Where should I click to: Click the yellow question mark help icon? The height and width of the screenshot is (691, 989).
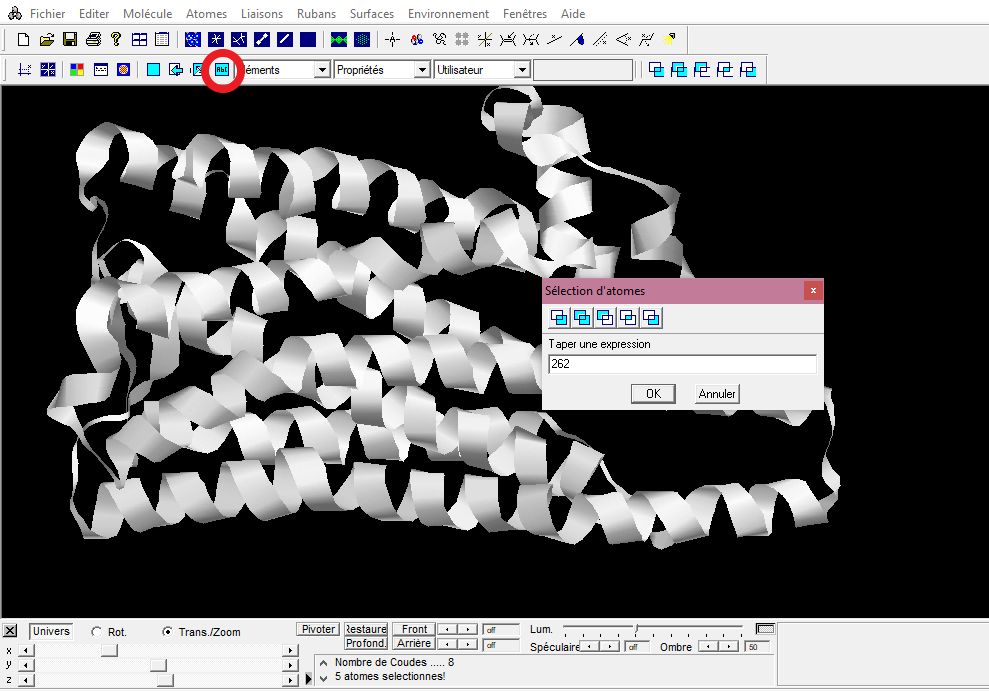[x=116, y=40]
